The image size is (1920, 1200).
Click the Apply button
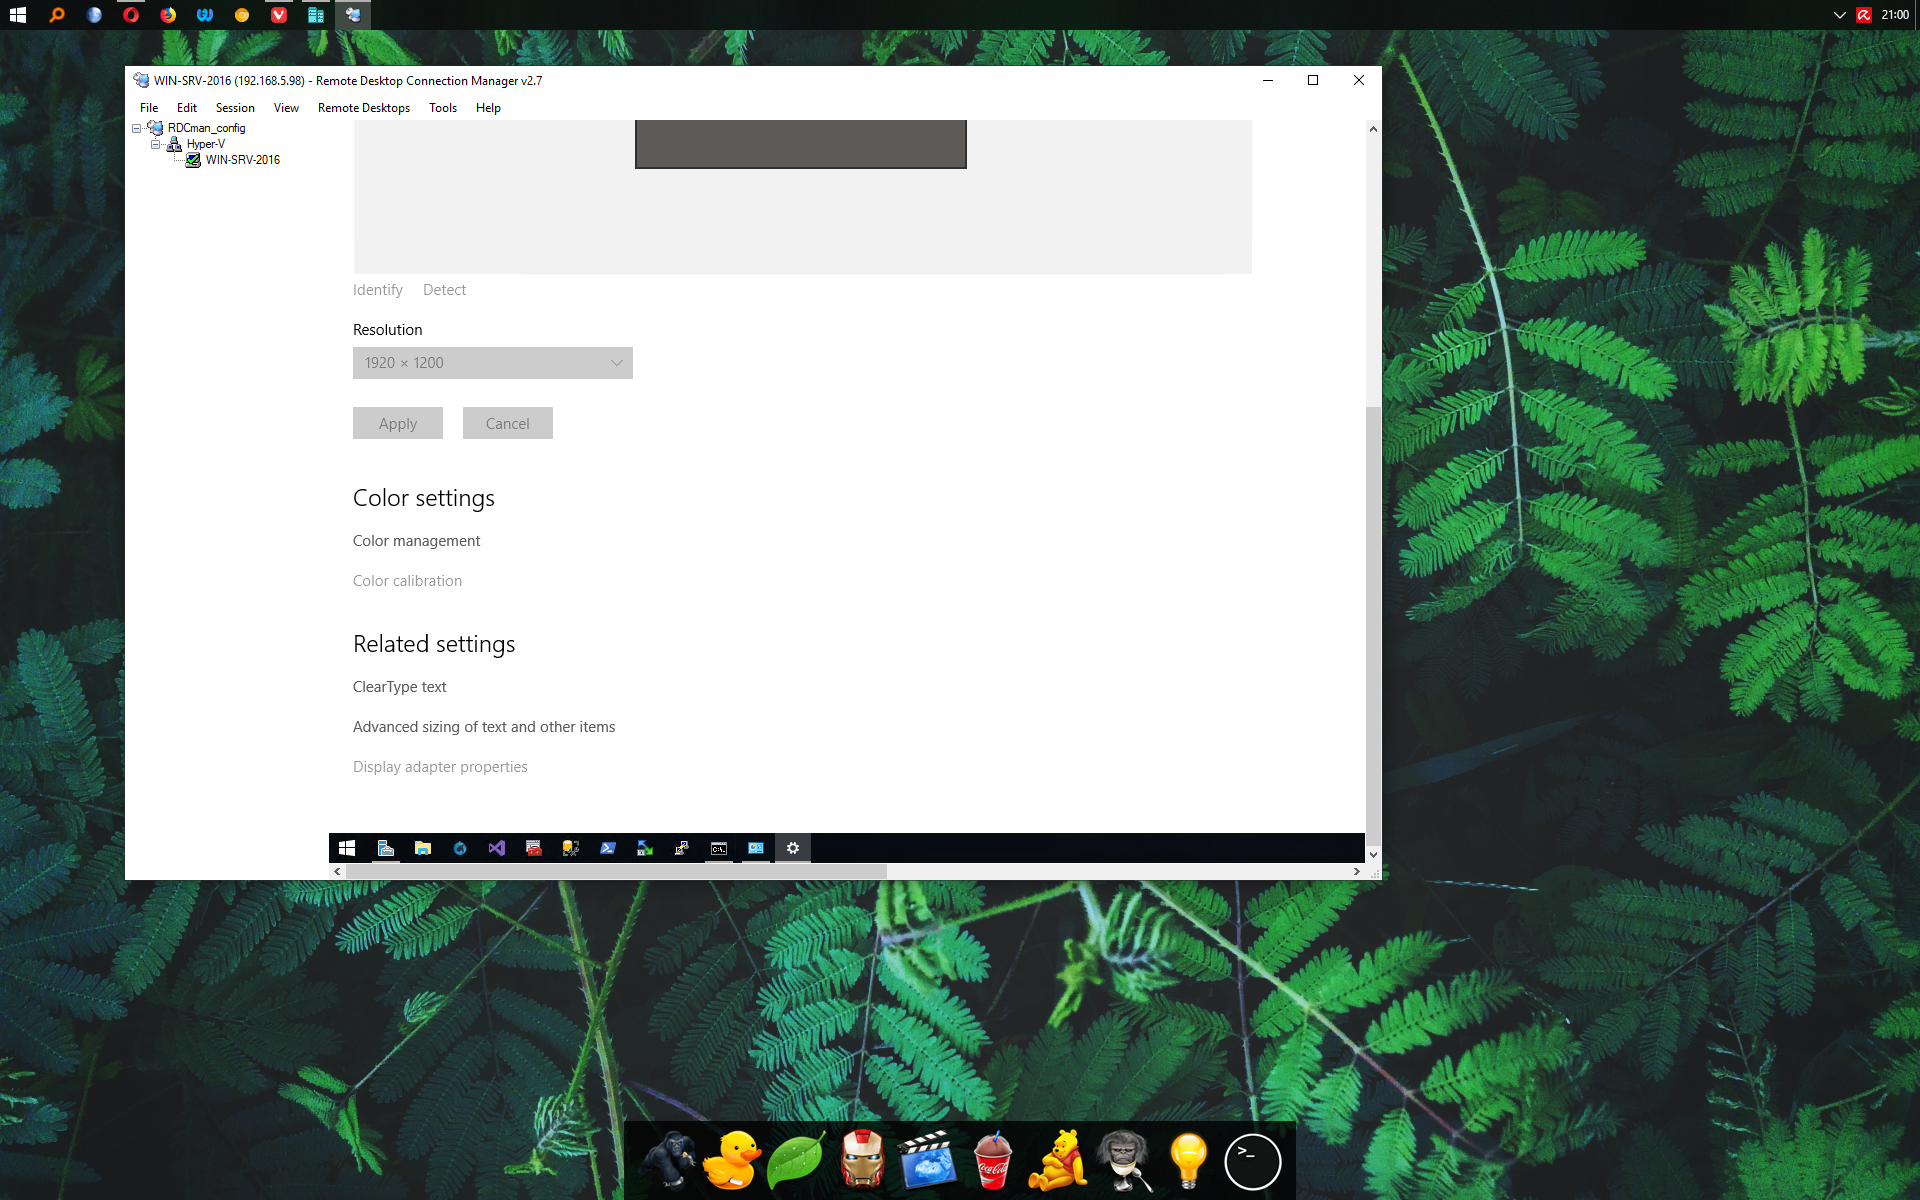point(398,423)
